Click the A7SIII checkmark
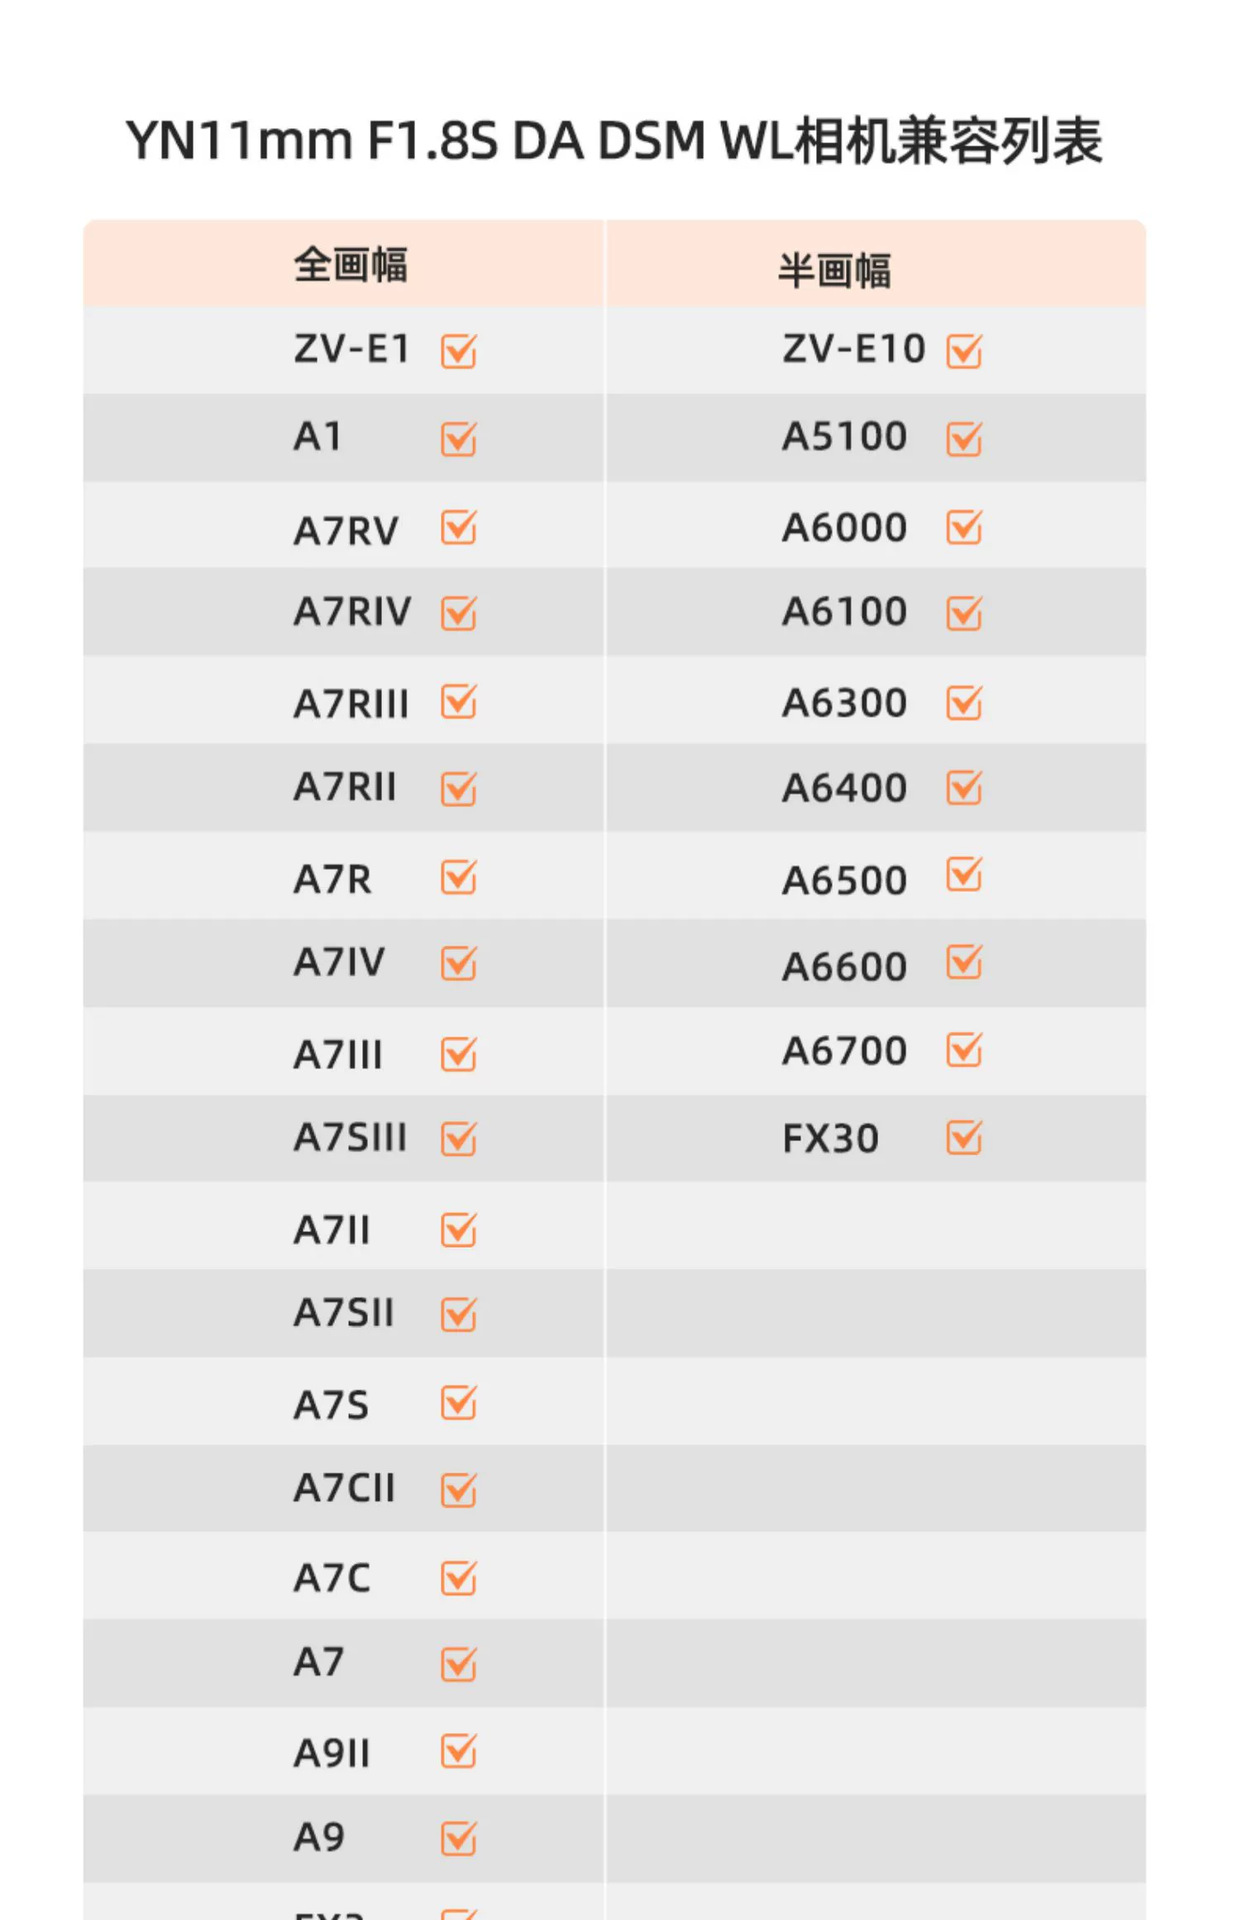 (459, 1138)
